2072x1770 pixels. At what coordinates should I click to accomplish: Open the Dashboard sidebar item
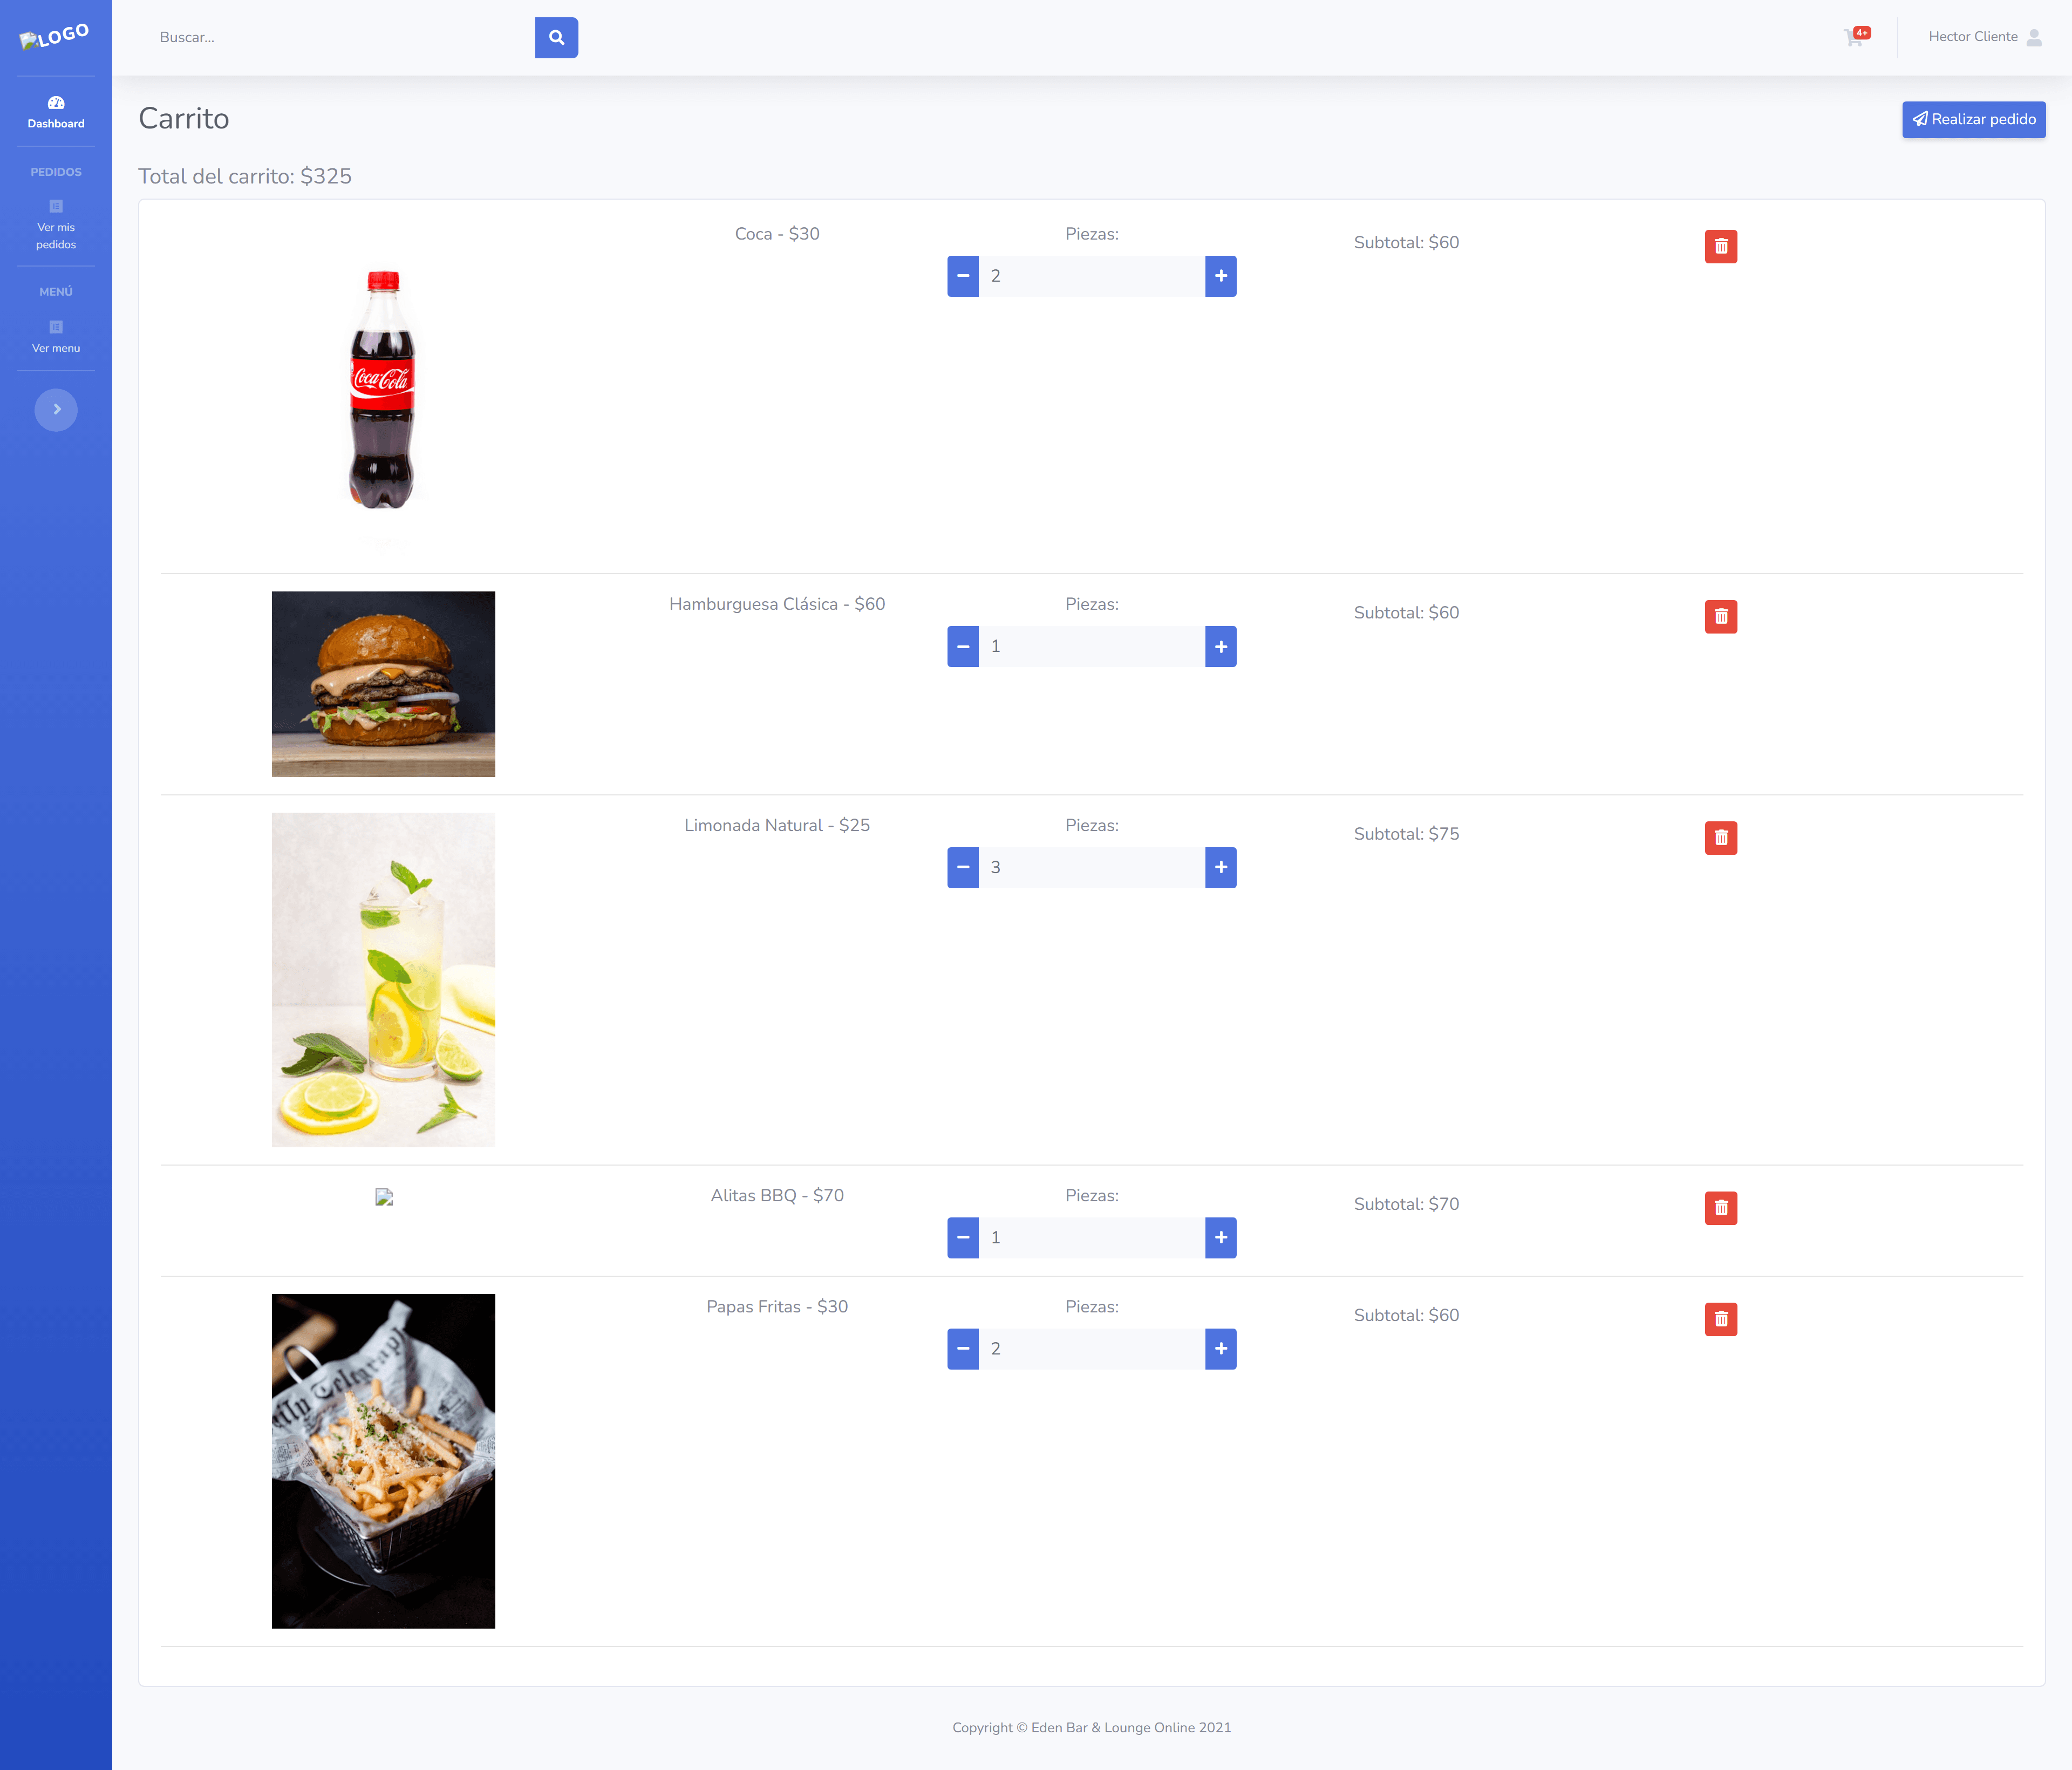coord(56,112)
